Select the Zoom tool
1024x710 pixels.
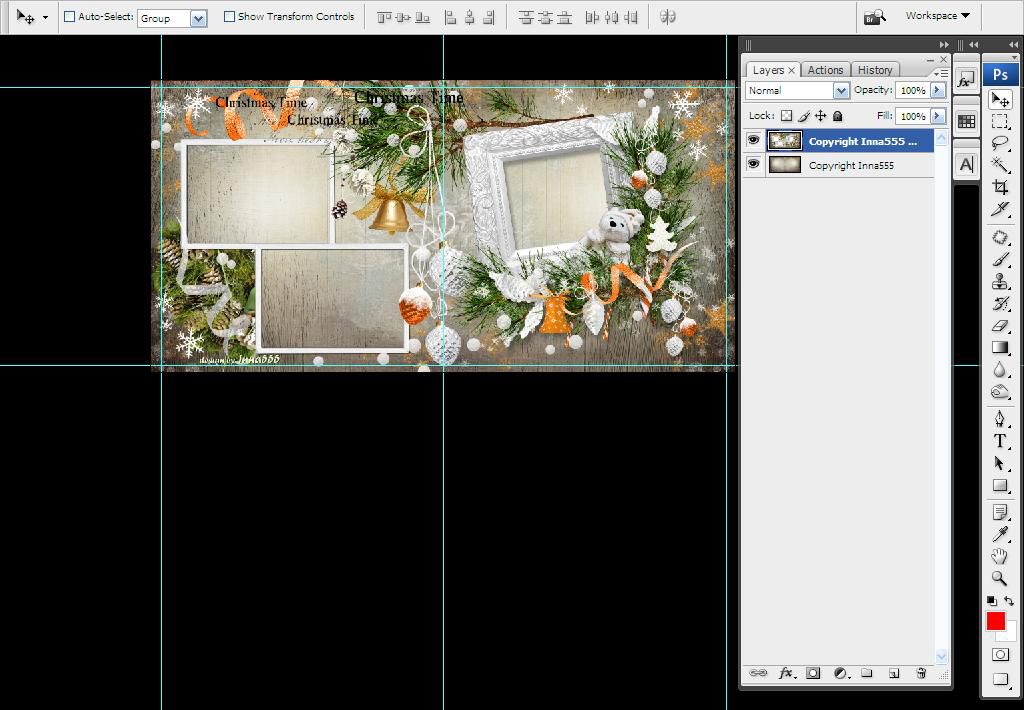pyautogui.click(x=1000, y=578)
